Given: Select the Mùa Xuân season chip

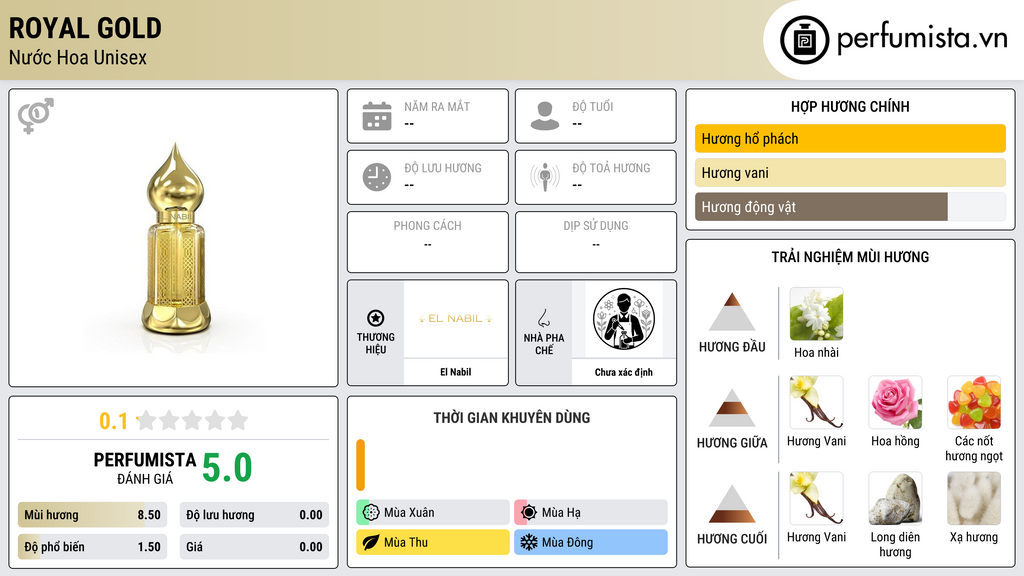Looking at the screenshot, I should click(x=433, y=513).
